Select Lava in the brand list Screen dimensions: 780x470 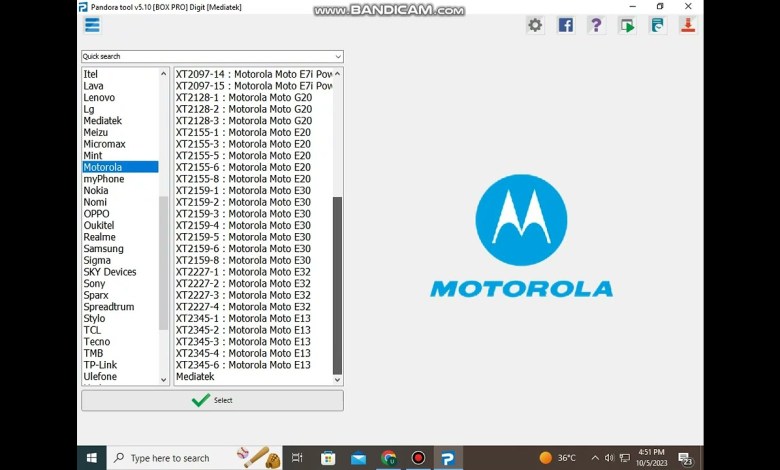[x=94, y=86]
